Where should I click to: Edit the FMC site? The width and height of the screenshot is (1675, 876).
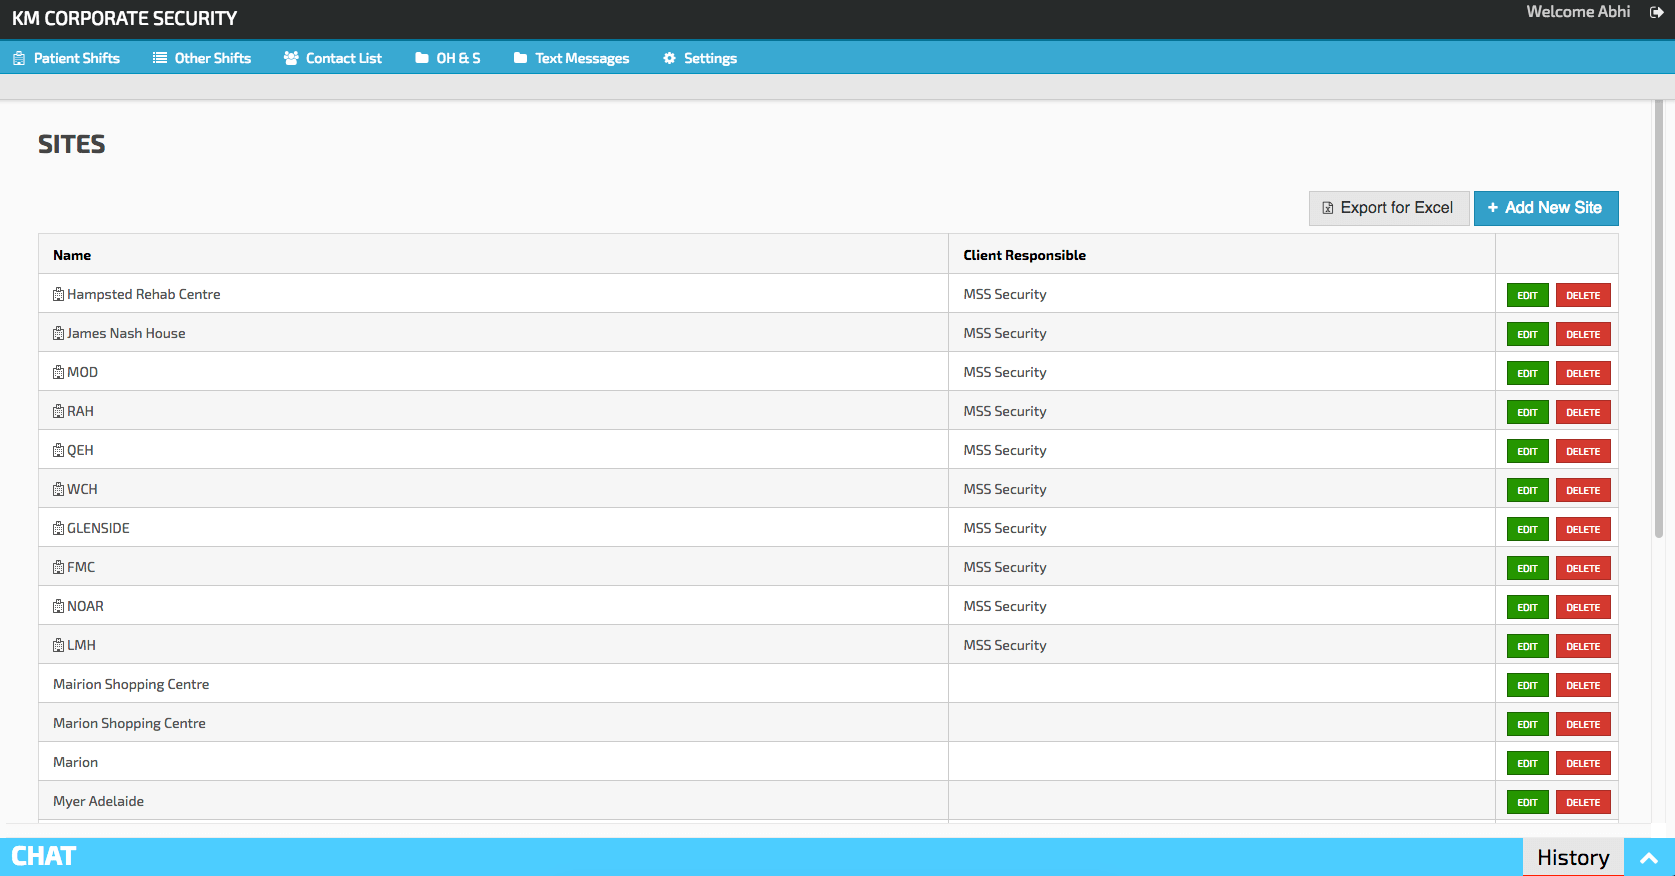pyautogui.click(x=1528, y=568)
